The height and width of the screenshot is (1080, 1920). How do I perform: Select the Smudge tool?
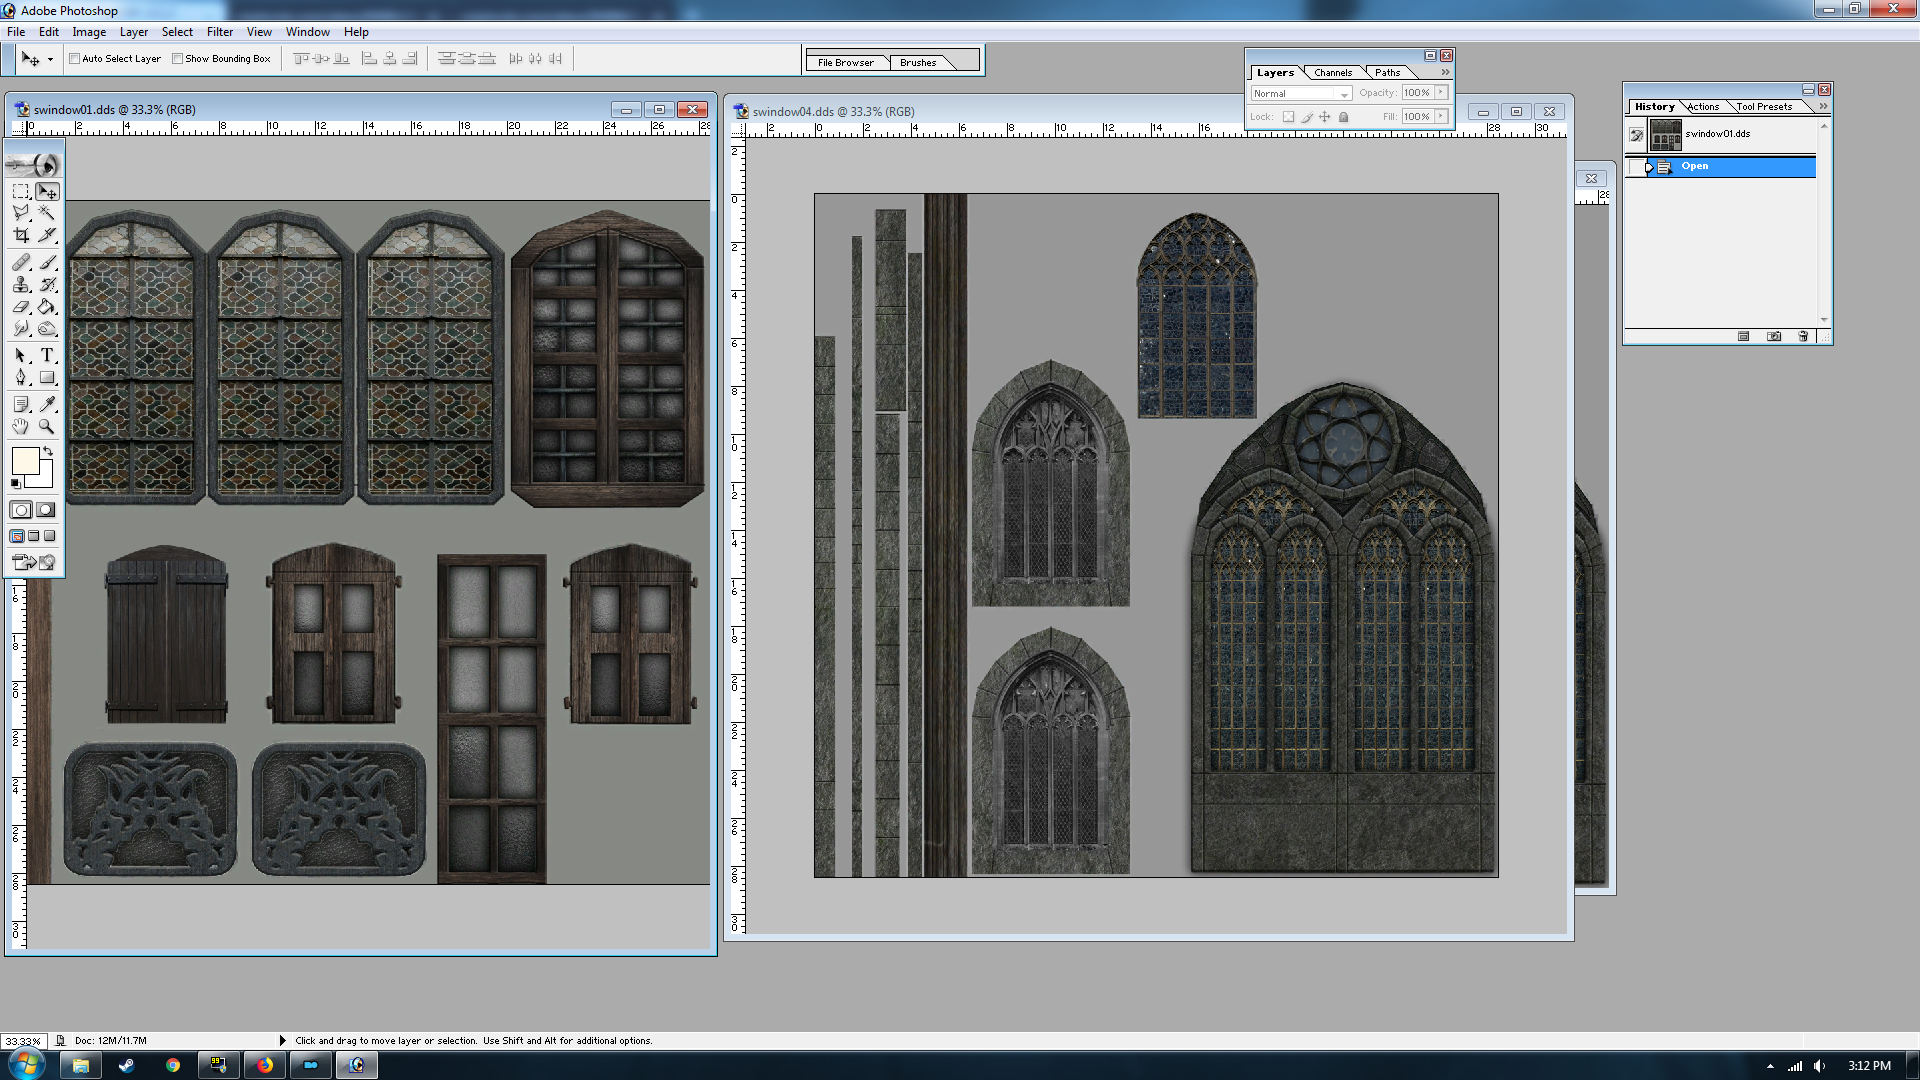tap(21, 329)
